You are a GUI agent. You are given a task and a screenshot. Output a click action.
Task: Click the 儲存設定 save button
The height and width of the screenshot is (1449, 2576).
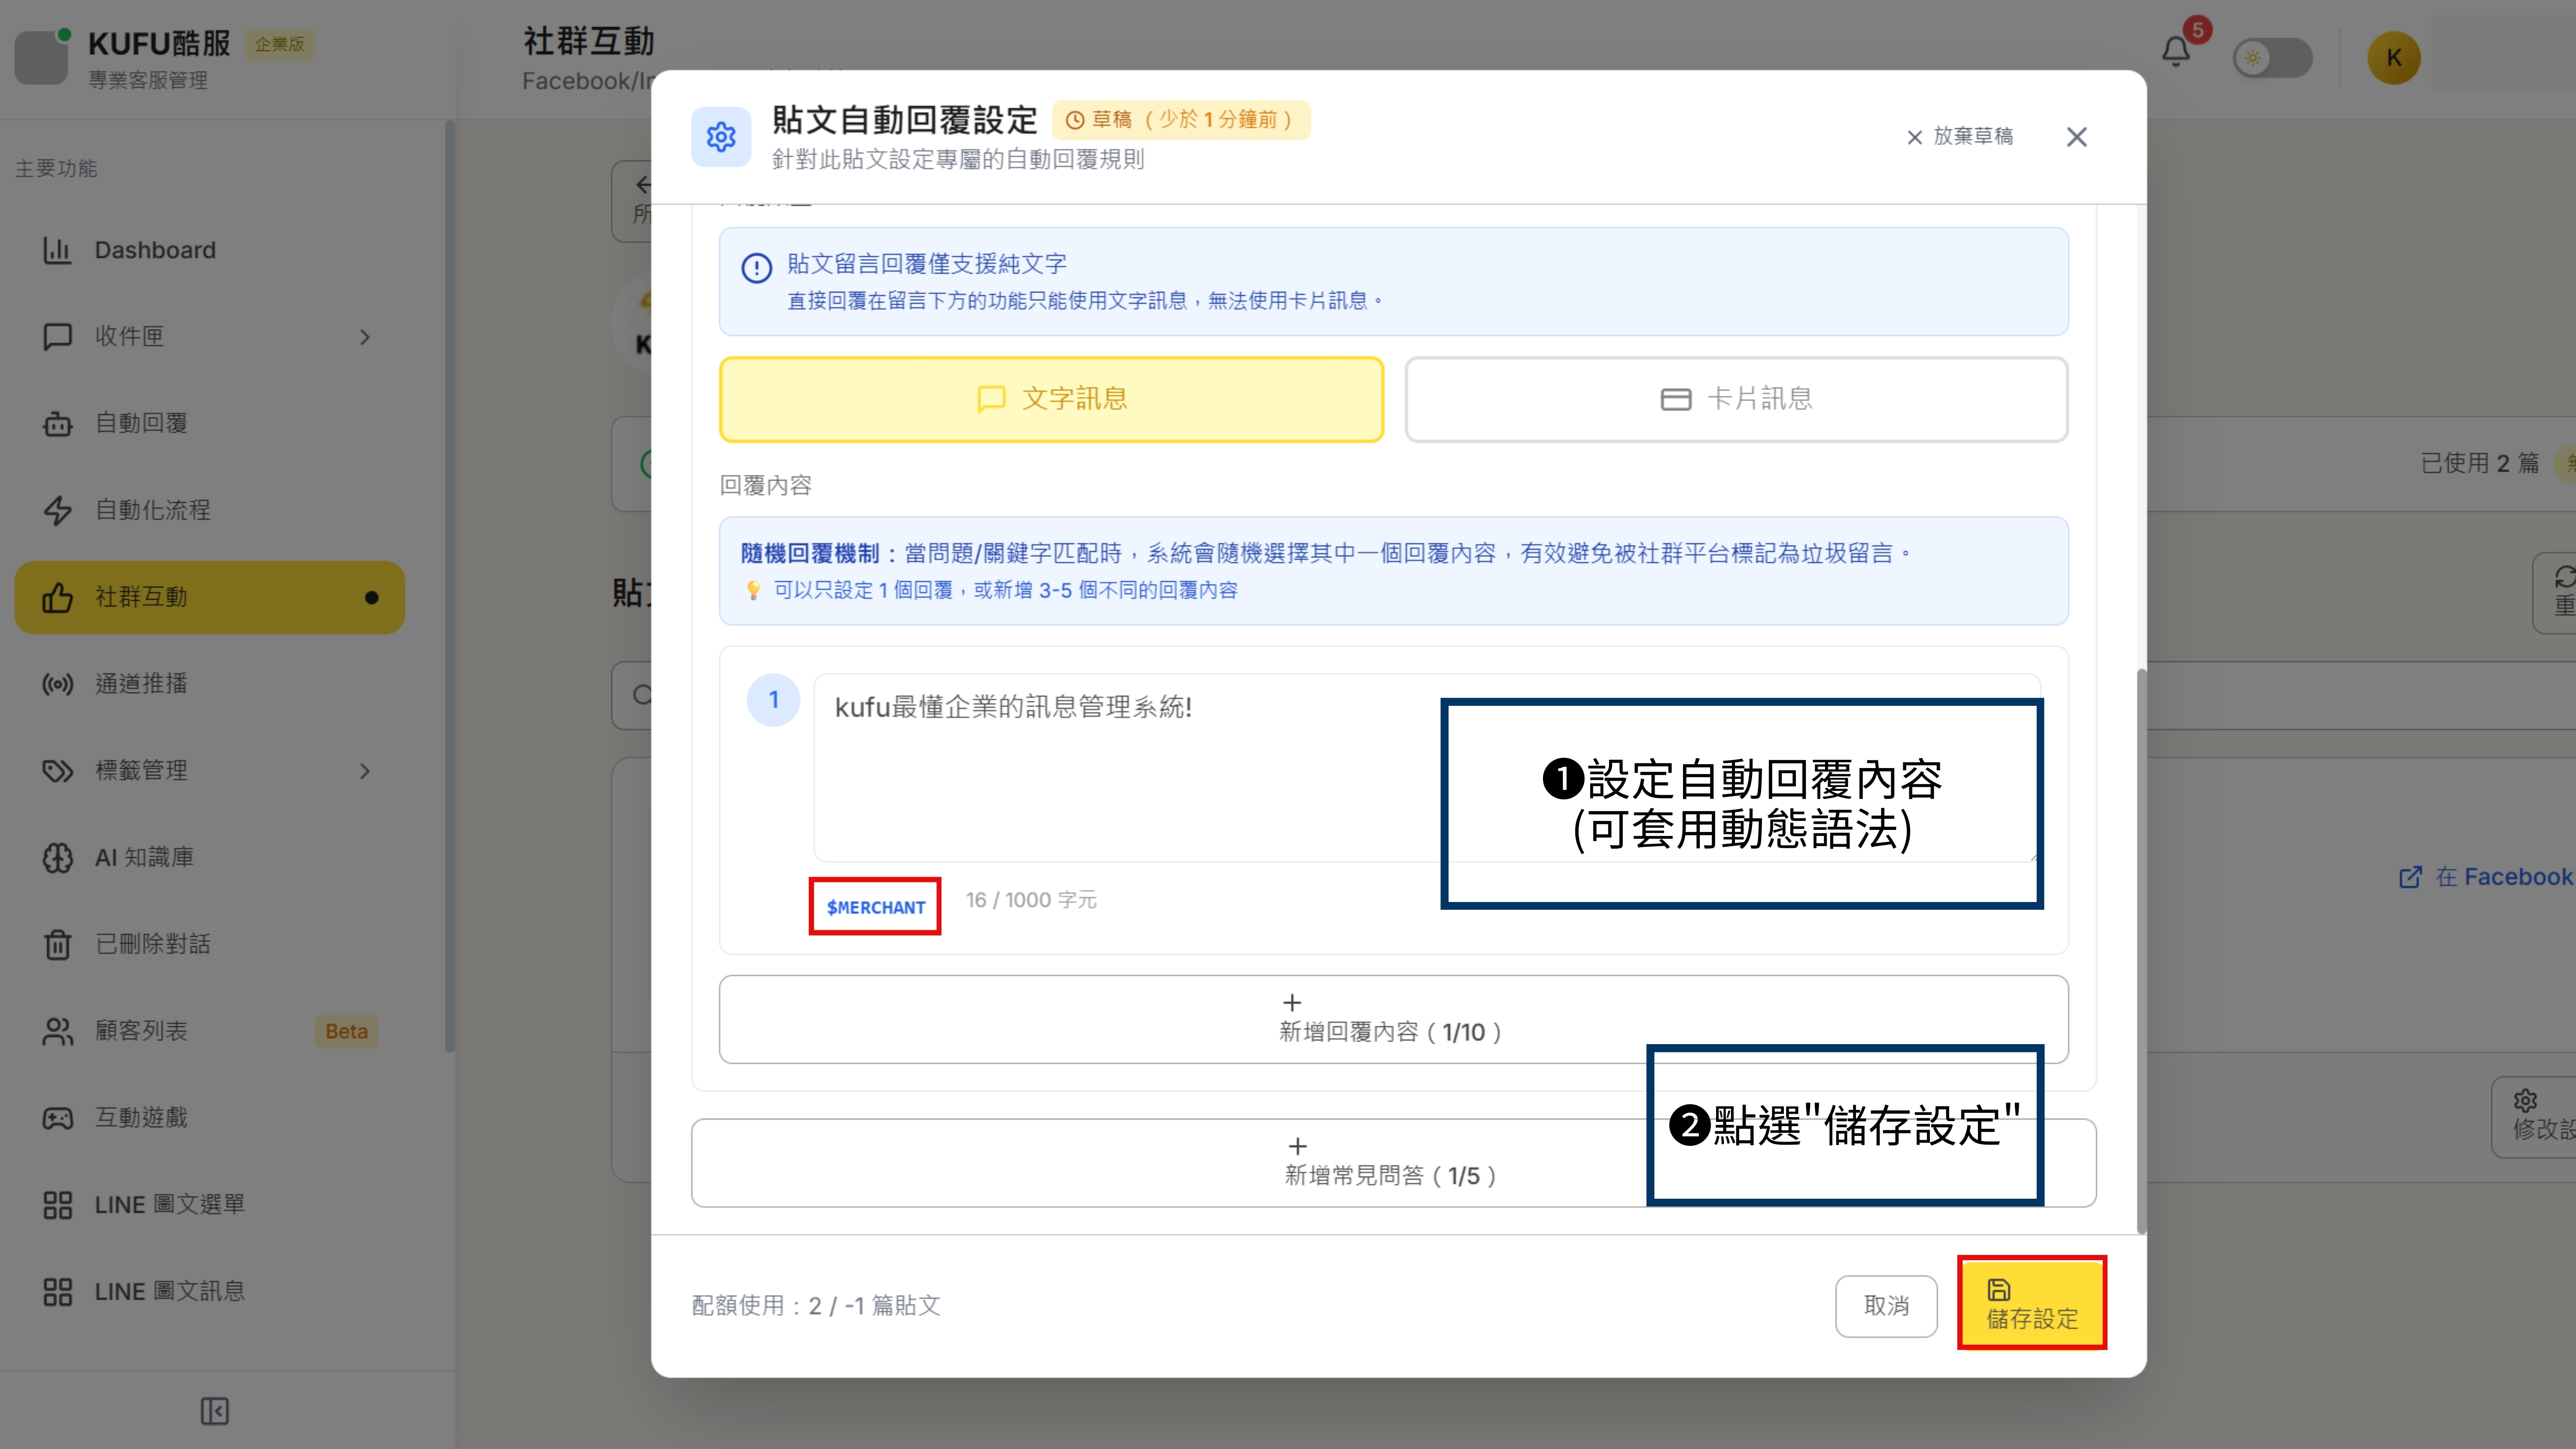(2032, 1304)
